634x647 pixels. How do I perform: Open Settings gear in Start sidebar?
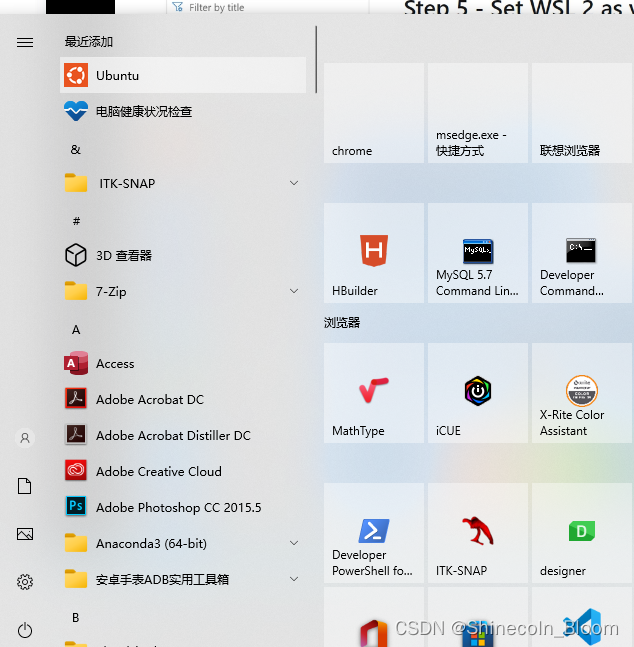[25, 582]
